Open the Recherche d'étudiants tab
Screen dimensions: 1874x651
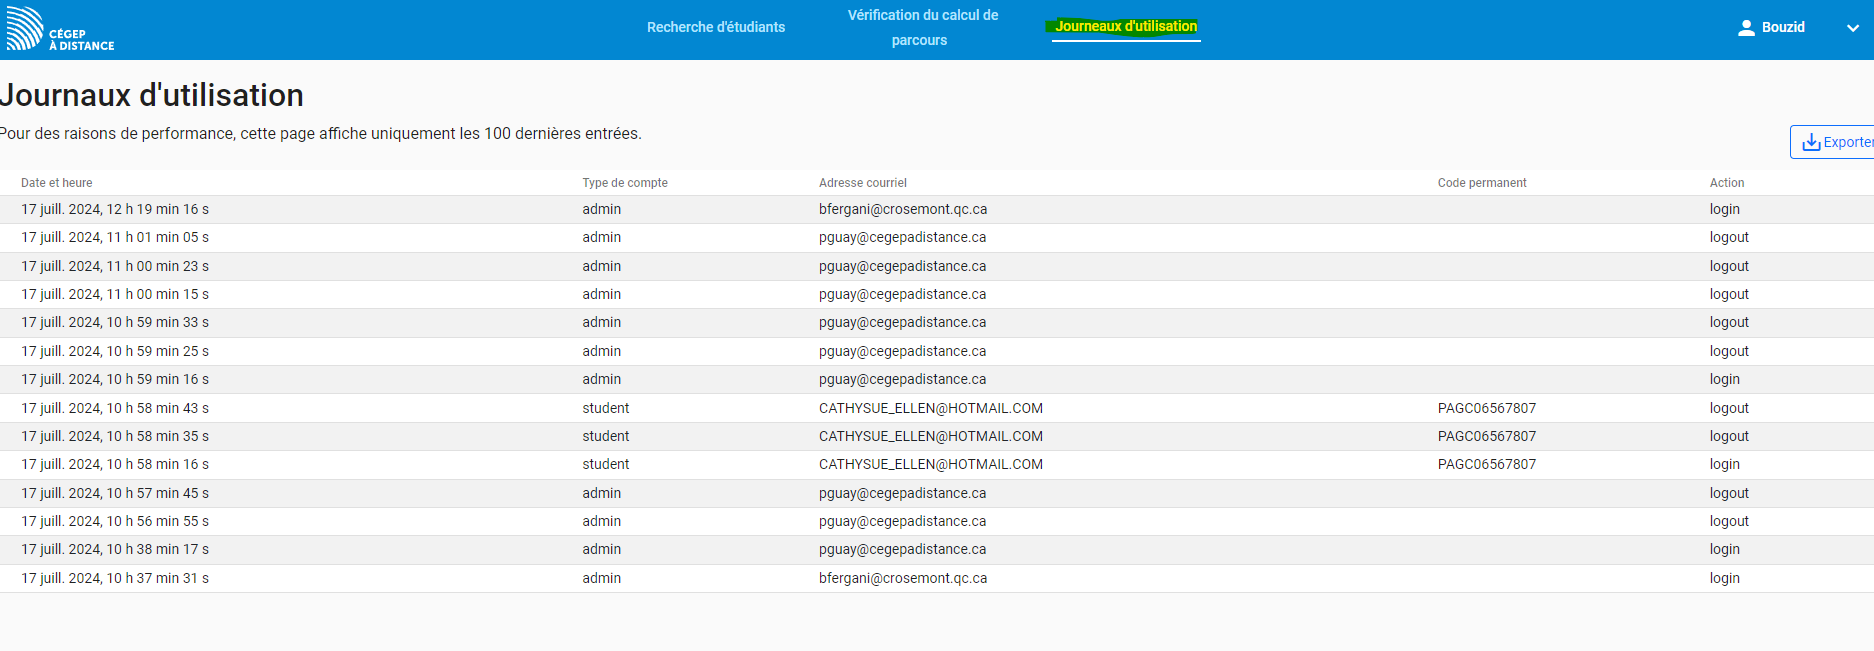(x=715, y=27)
